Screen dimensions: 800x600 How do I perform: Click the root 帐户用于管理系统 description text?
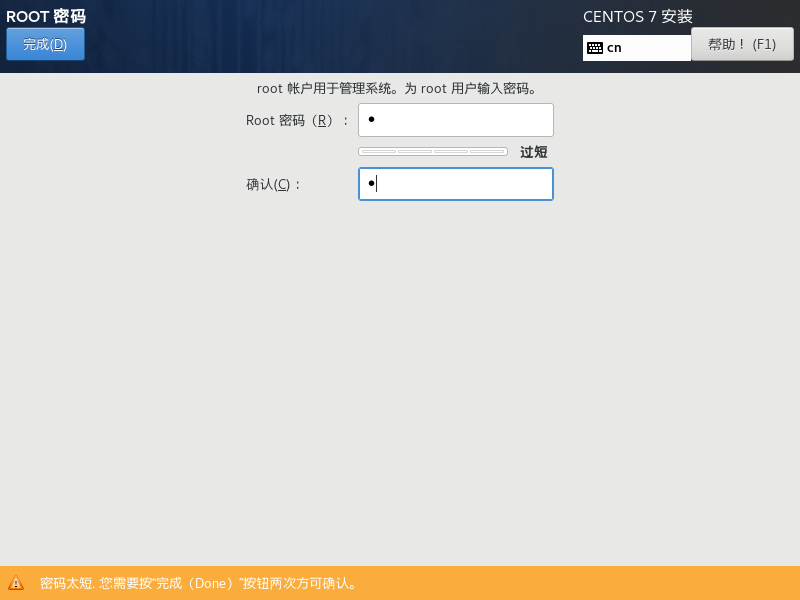pos(397,89)
